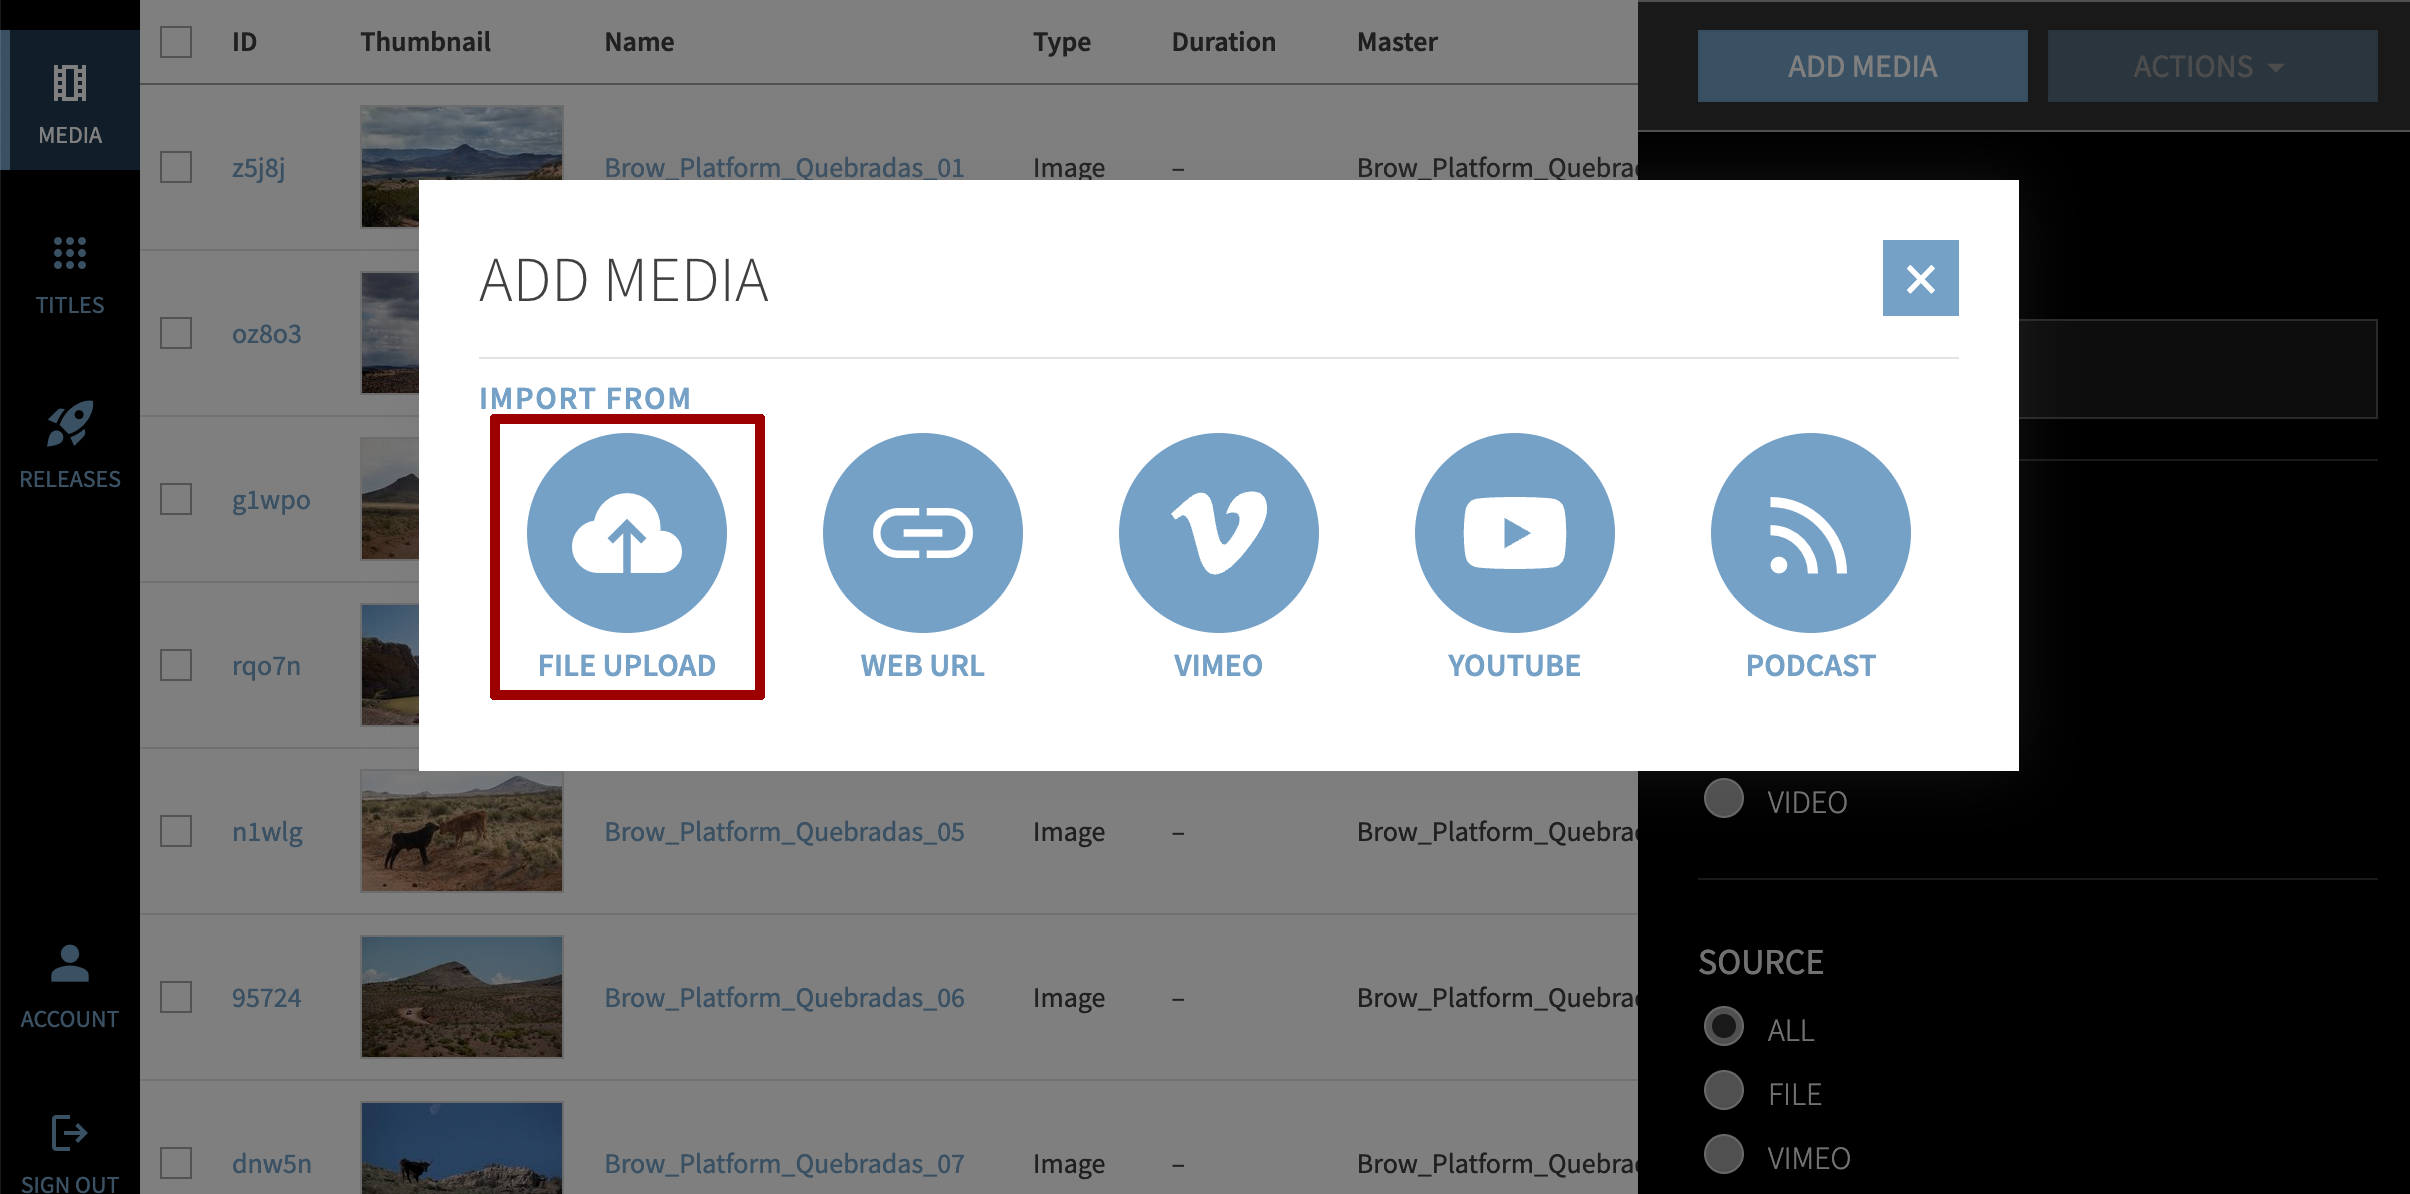Select the Video type radio button

click(1724, 799)
